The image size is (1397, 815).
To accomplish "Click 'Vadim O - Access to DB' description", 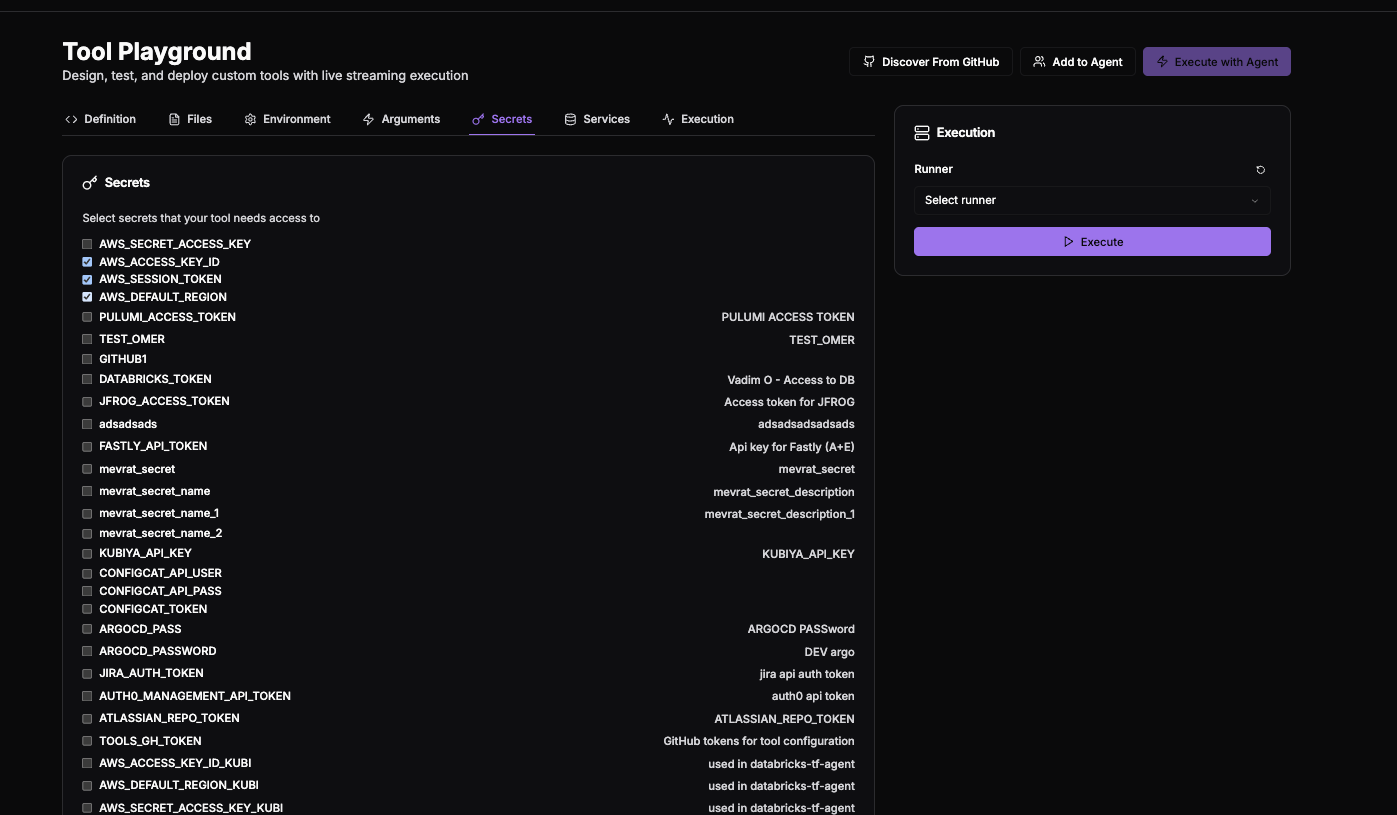I will tap(791, 380).
